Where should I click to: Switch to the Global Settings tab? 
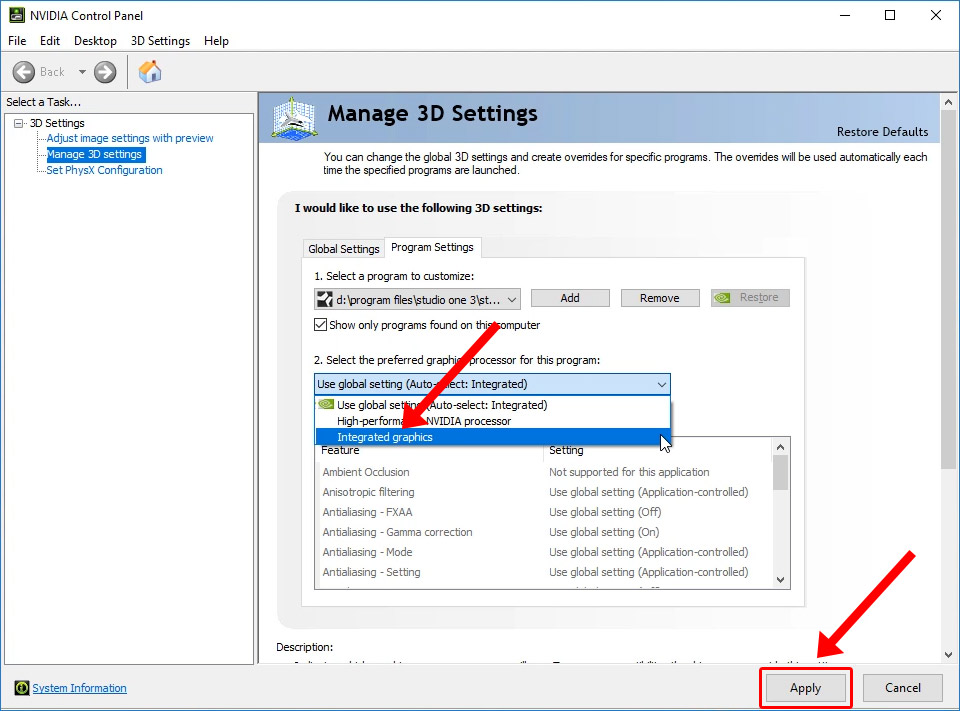tap(344, 249)
